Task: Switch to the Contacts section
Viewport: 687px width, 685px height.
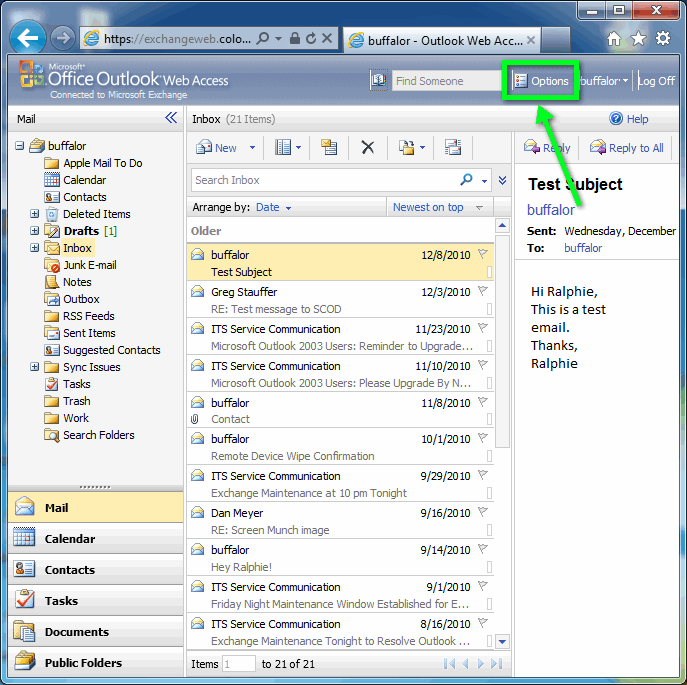Action: click(x=96, y=570)
